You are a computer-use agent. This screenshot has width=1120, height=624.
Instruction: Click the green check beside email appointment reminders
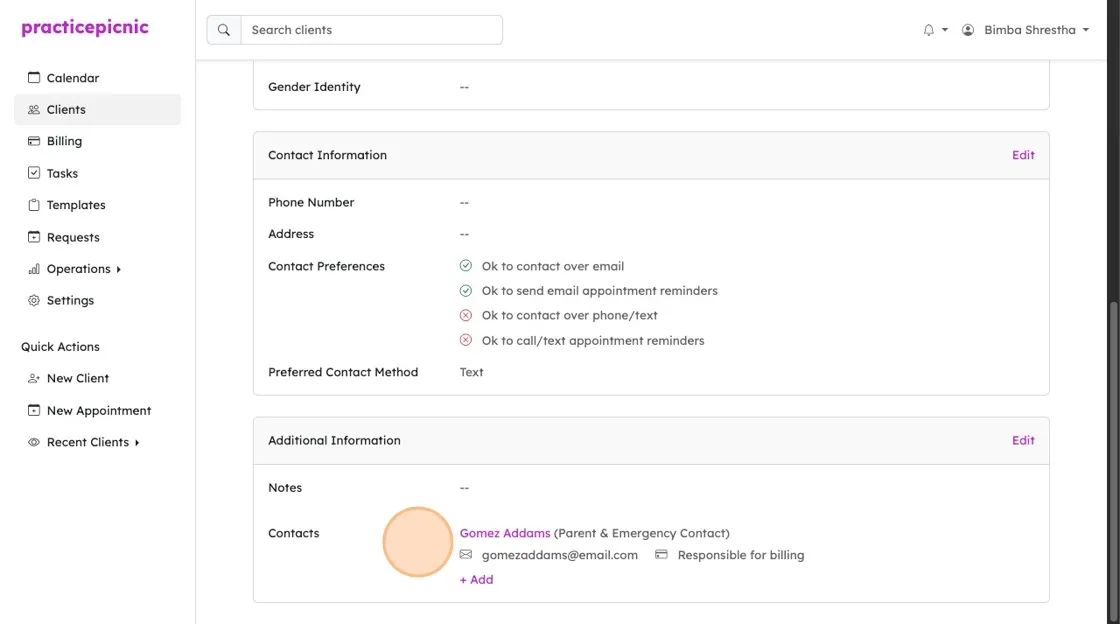tap(466, 291)
